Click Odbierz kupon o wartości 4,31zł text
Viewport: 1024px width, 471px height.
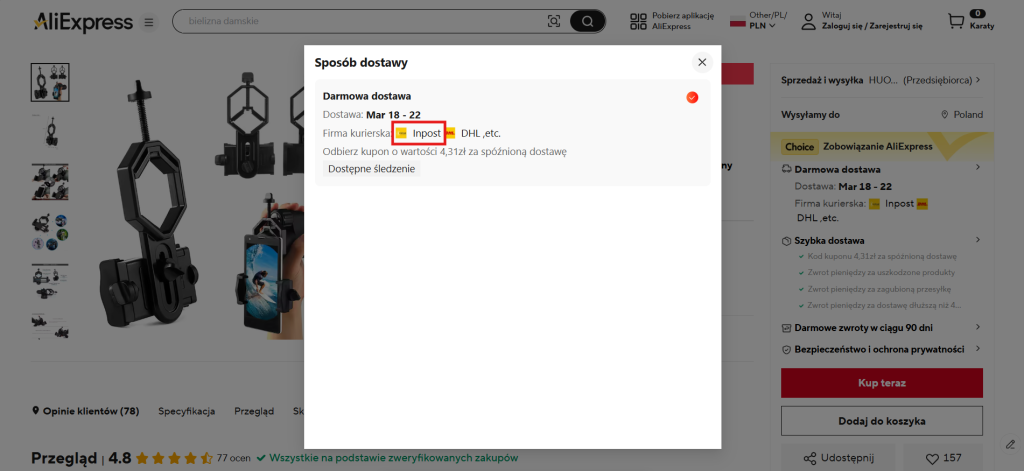445,152
